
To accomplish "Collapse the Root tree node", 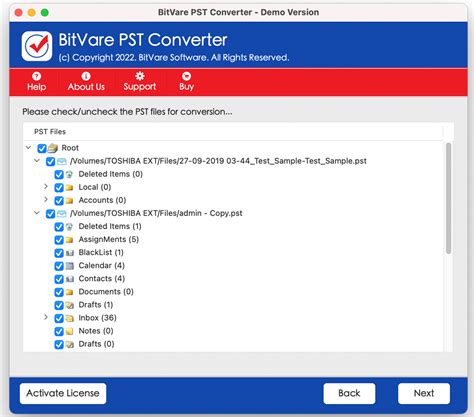I will (29, 147).
